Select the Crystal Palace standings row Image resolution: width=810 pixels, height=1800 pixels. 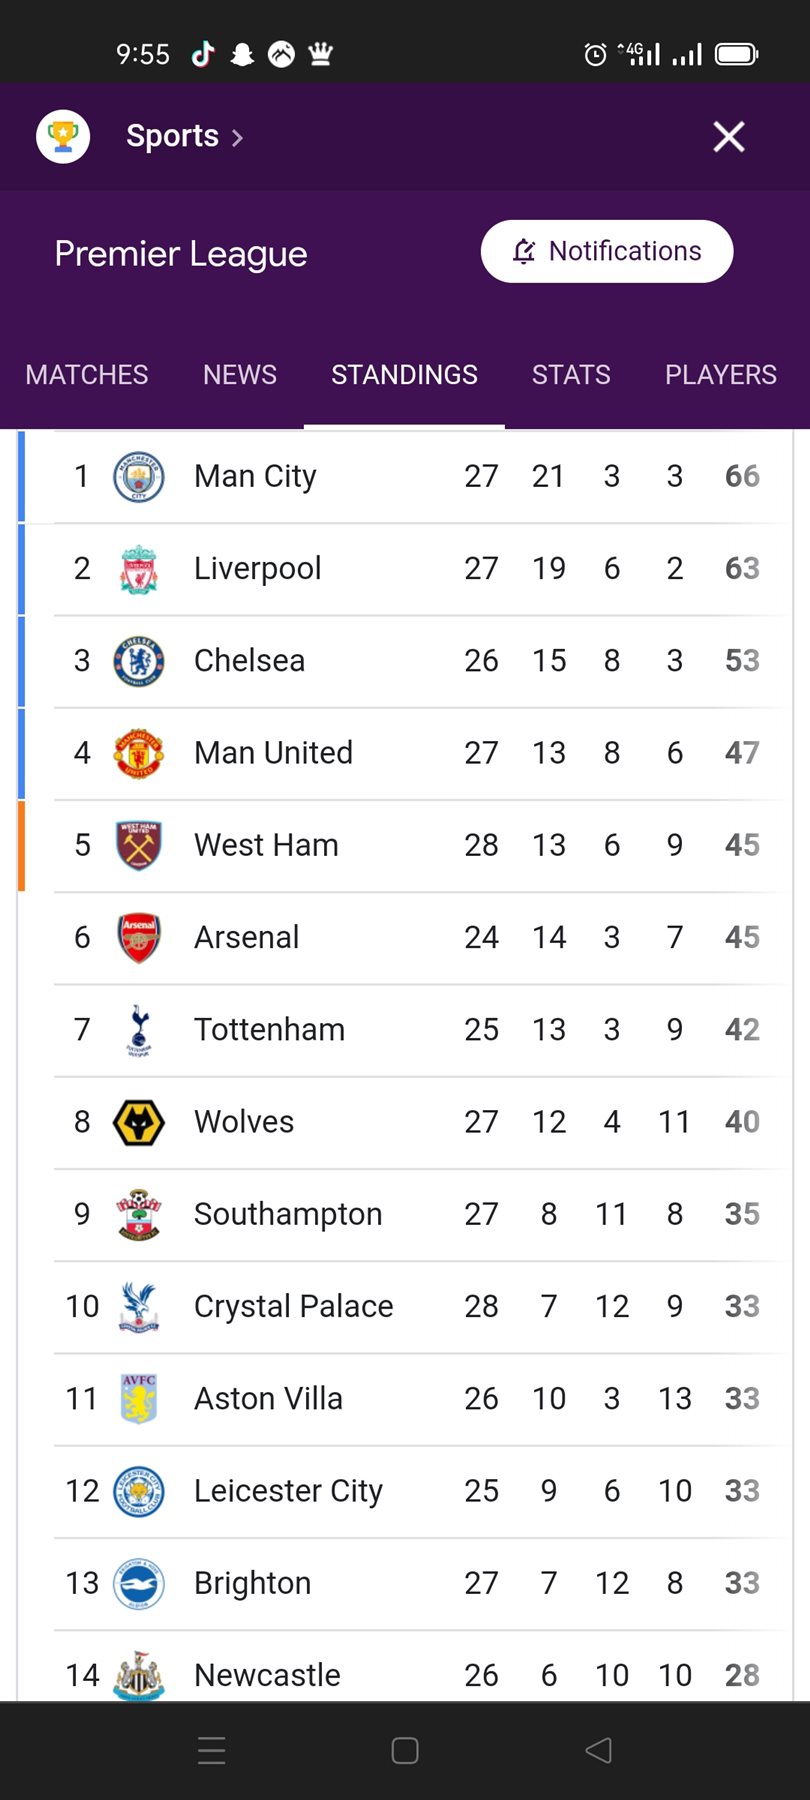(400, 1306)
